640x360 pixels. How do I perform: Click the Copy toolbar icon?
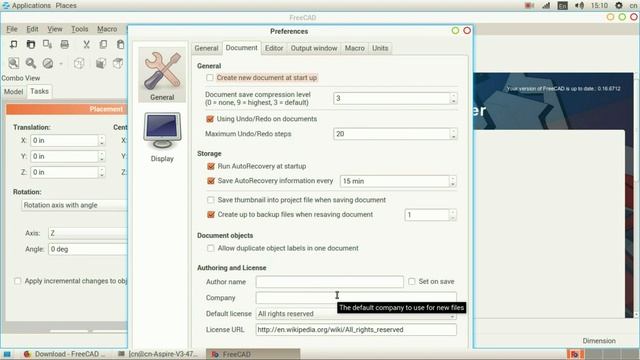[103, 44]
